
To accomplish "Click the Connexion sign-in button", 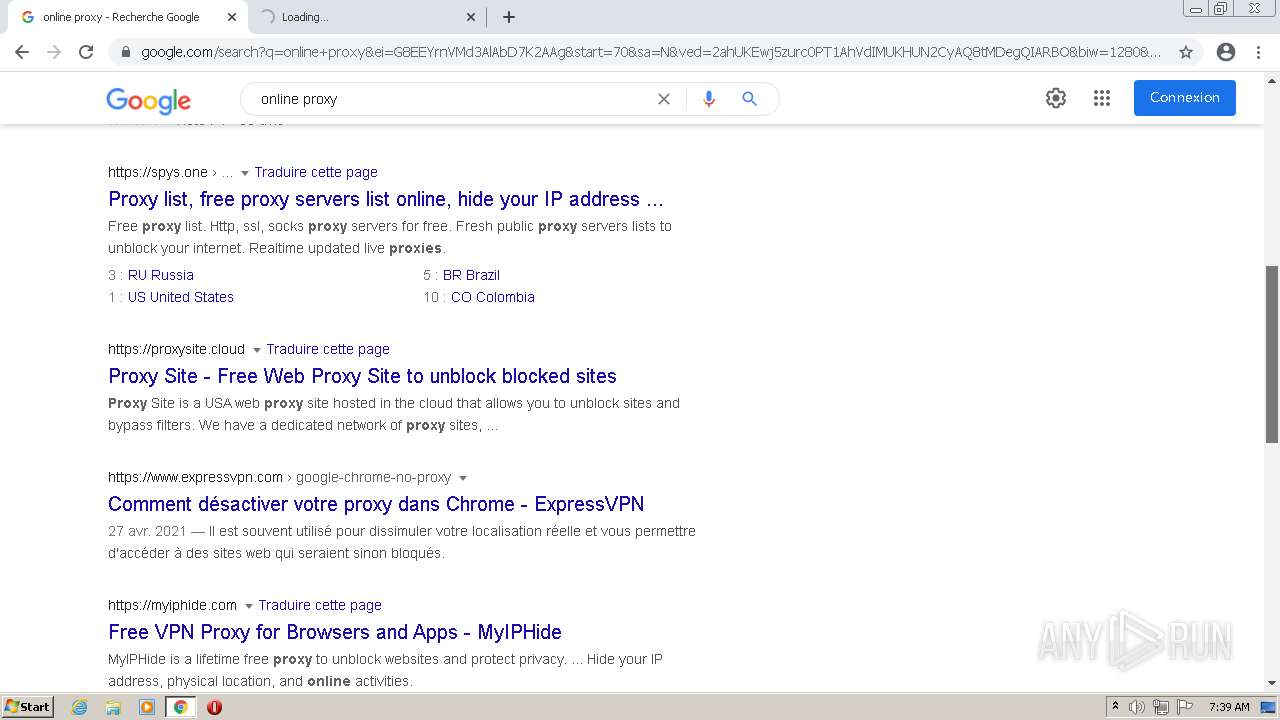I will tap(1185, 98).
